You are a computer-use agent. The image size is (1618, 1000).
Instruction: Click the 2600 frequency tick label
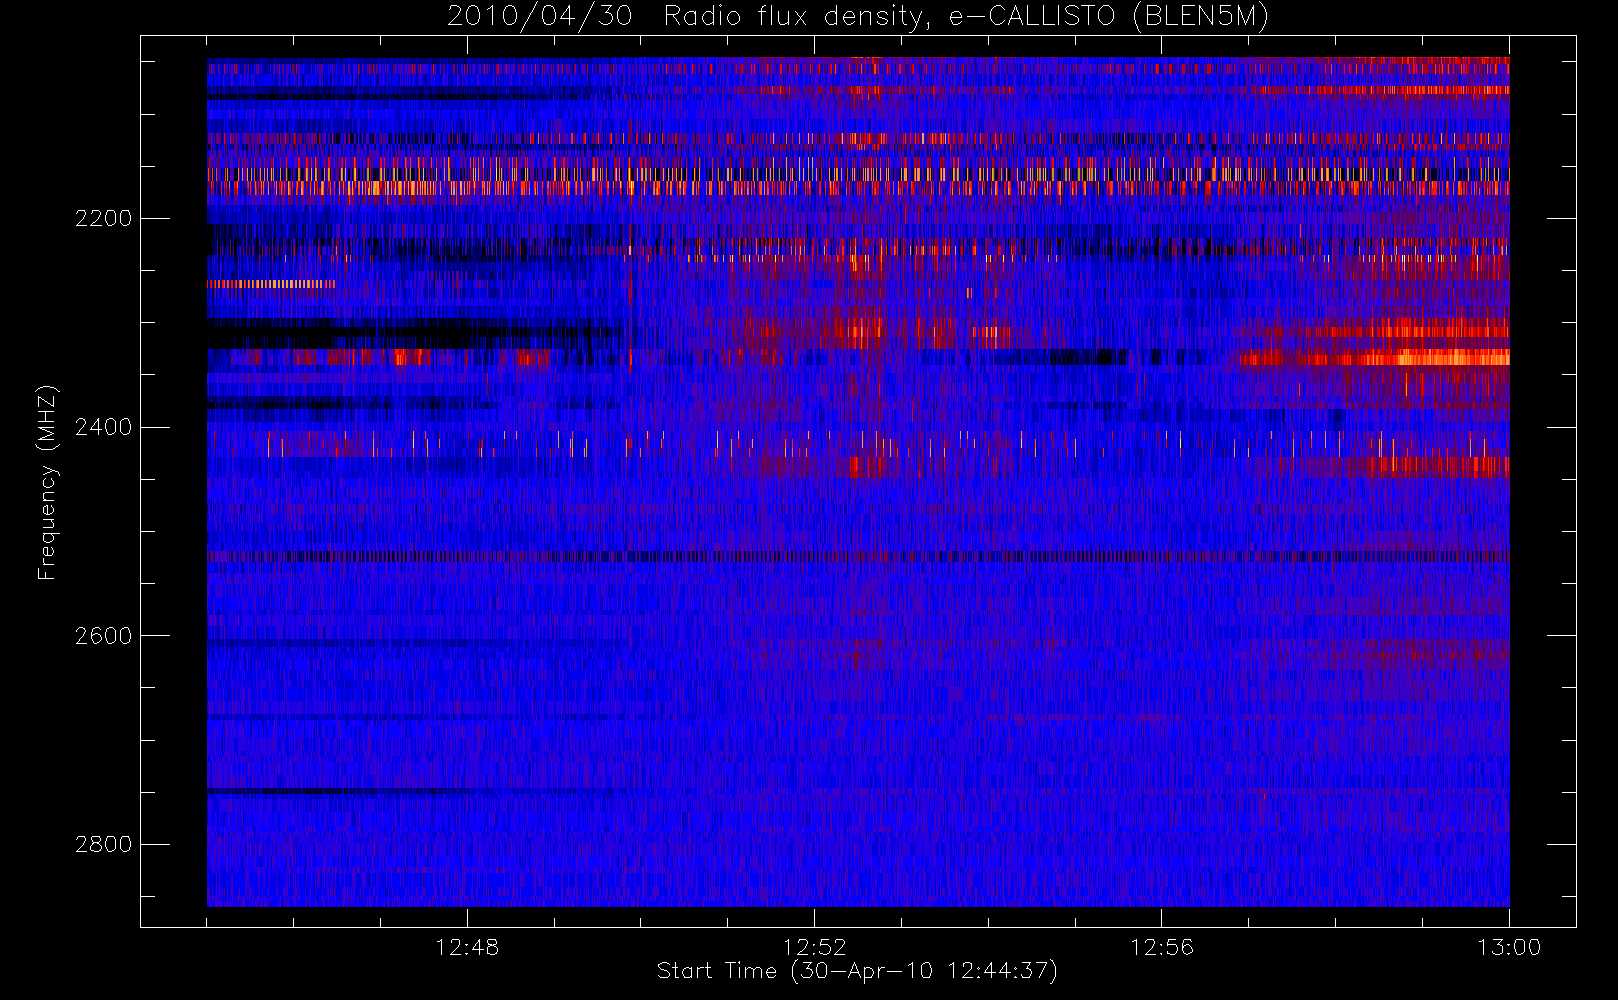coord(103,636)
